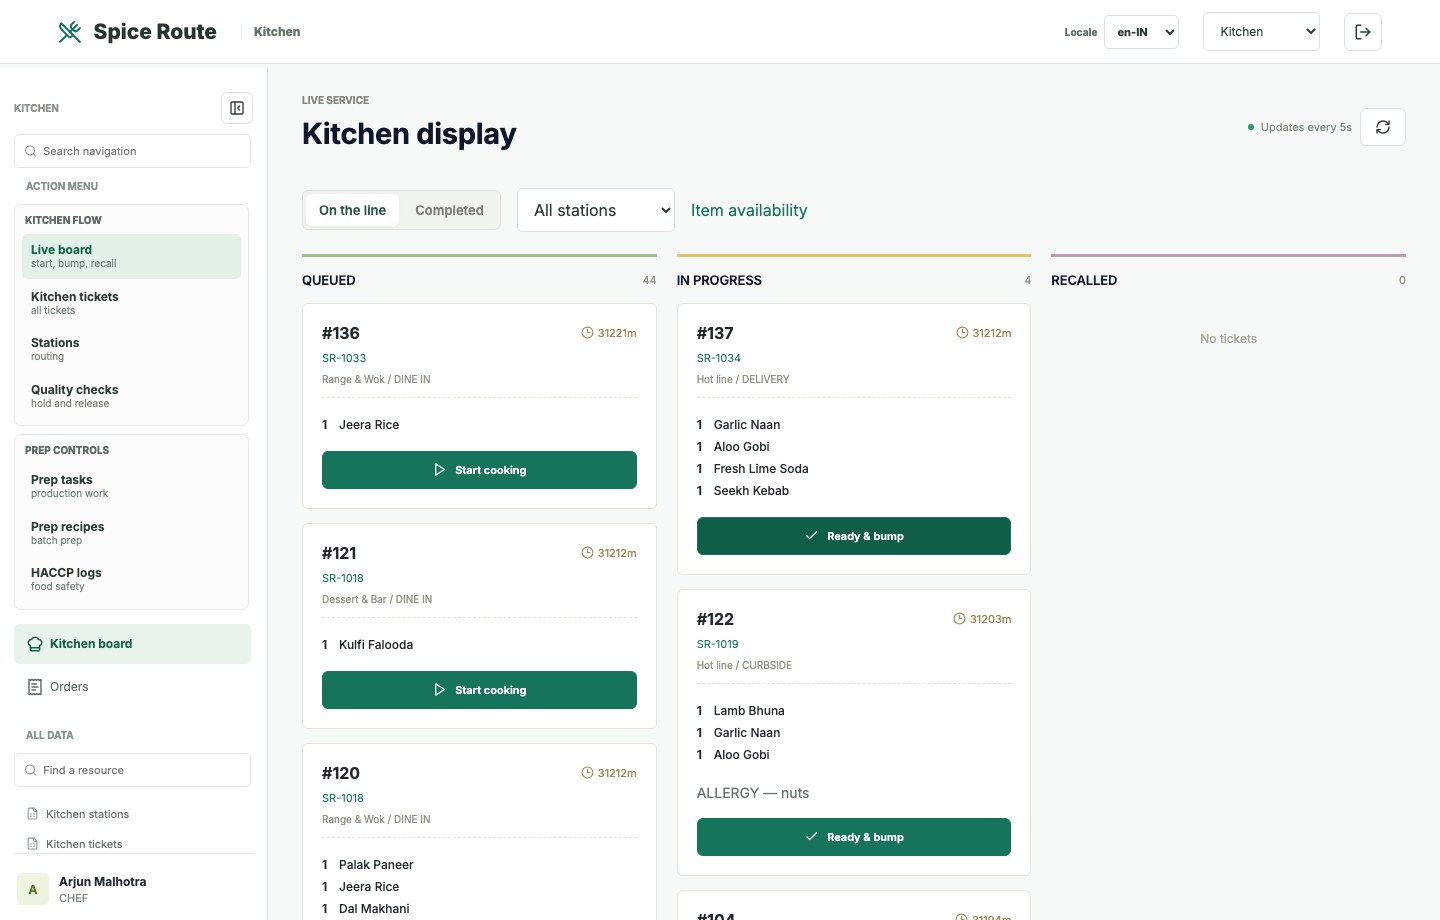Click Arjun Malhotra's avatar badge
This screenshot has height=920, width=1440.
click(33, 889)
